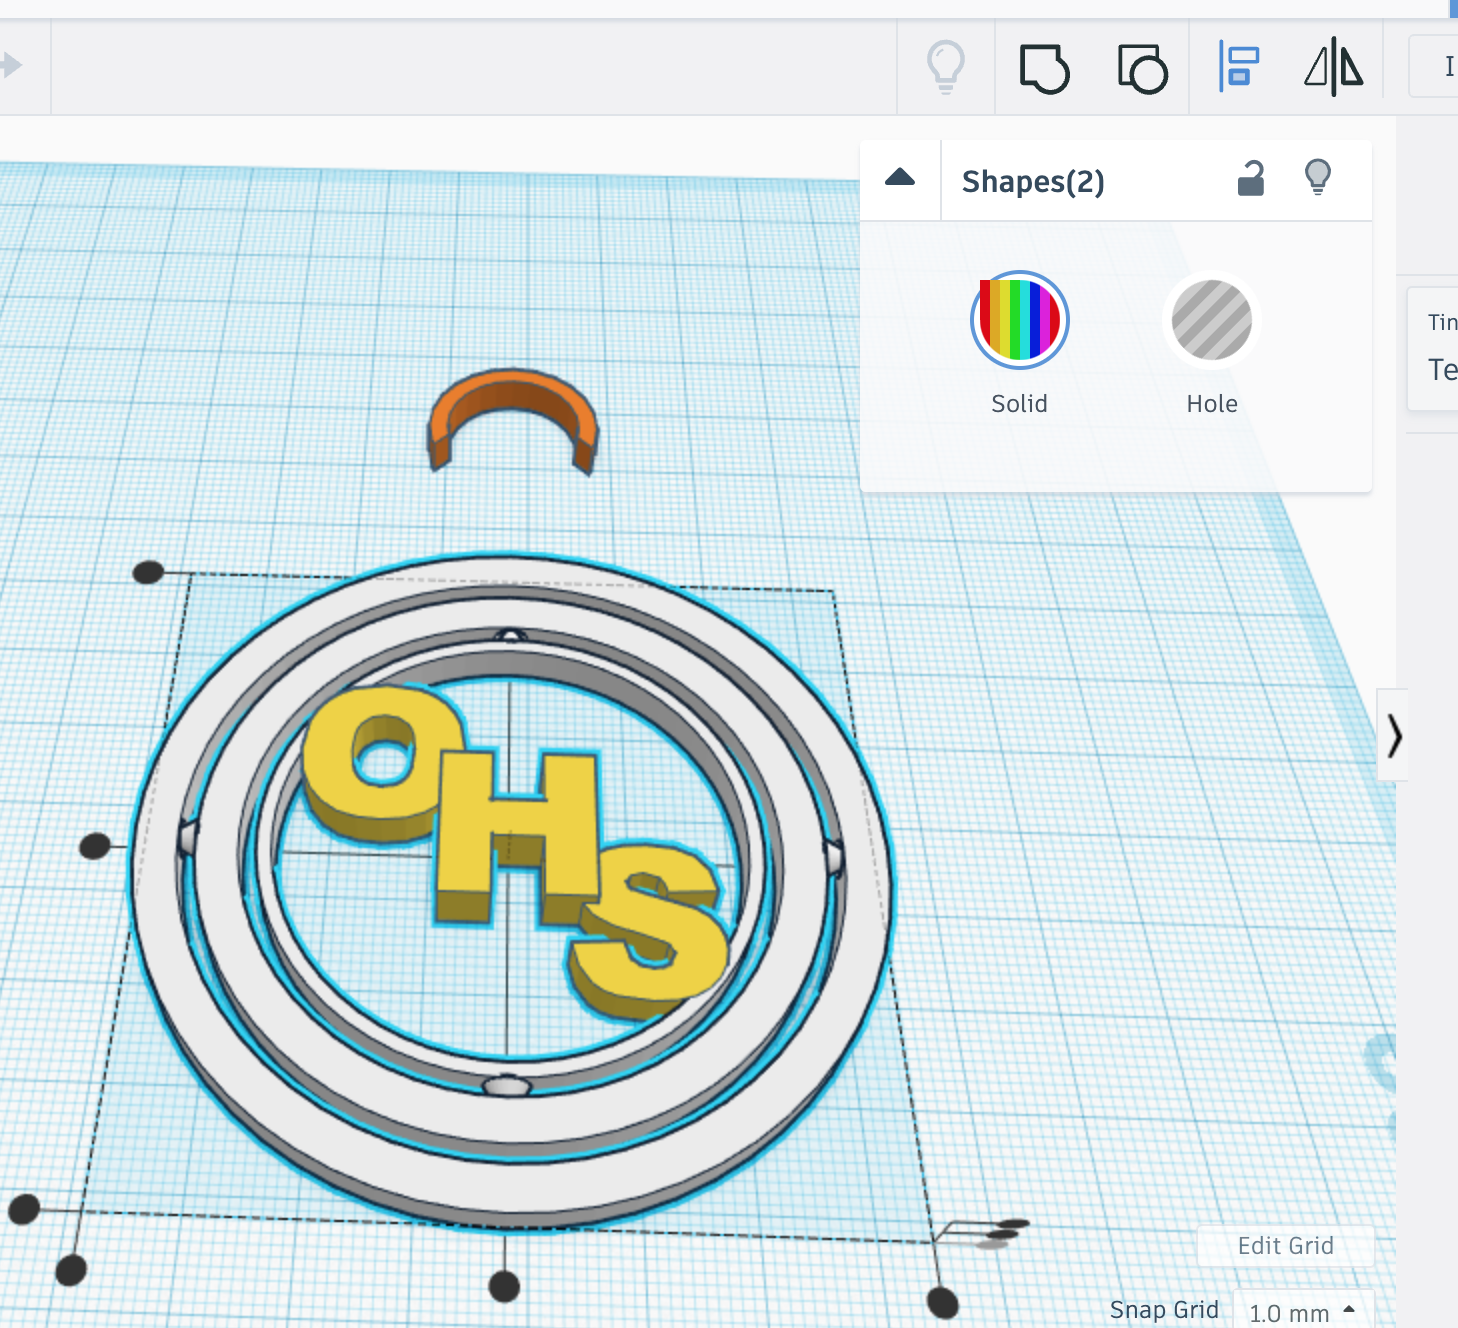Click the top-left corner resize handle
This screenshot has height=1328, width=1458.
[148, 572]
